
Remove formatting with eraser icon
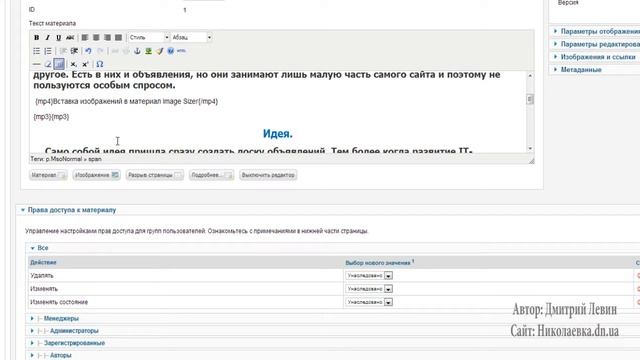48,64
